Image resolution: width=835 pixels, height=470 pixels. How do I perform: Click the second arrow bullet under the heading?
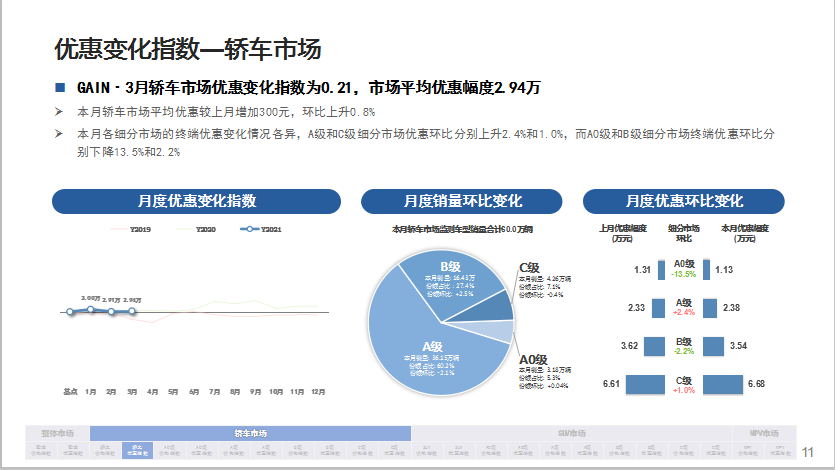click(59, 133)
